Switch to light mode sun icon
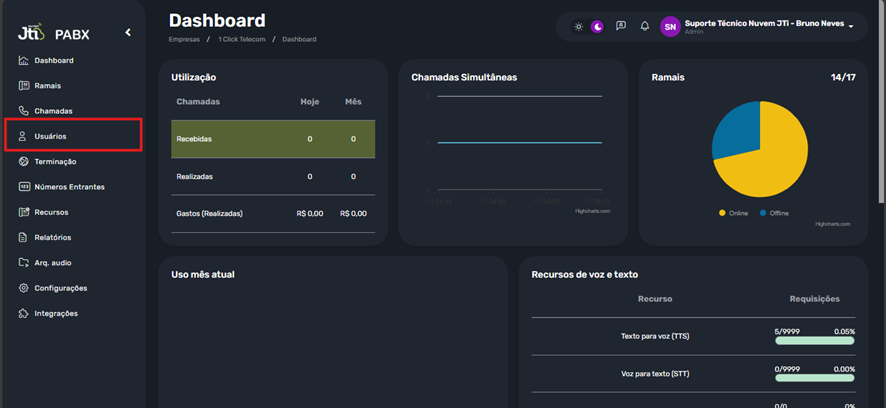The image size is (886, 408). 578,26
